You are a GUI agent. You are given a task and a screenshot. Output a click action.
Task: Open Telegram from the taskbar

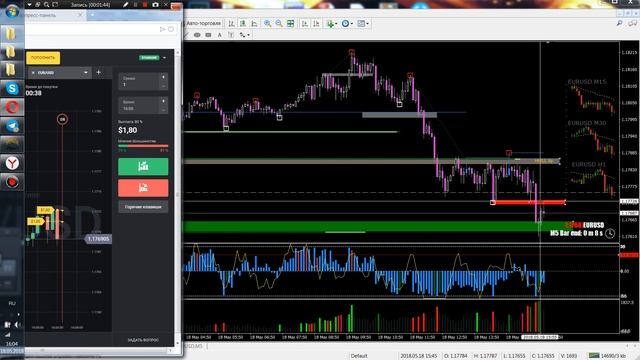(12, 126)
